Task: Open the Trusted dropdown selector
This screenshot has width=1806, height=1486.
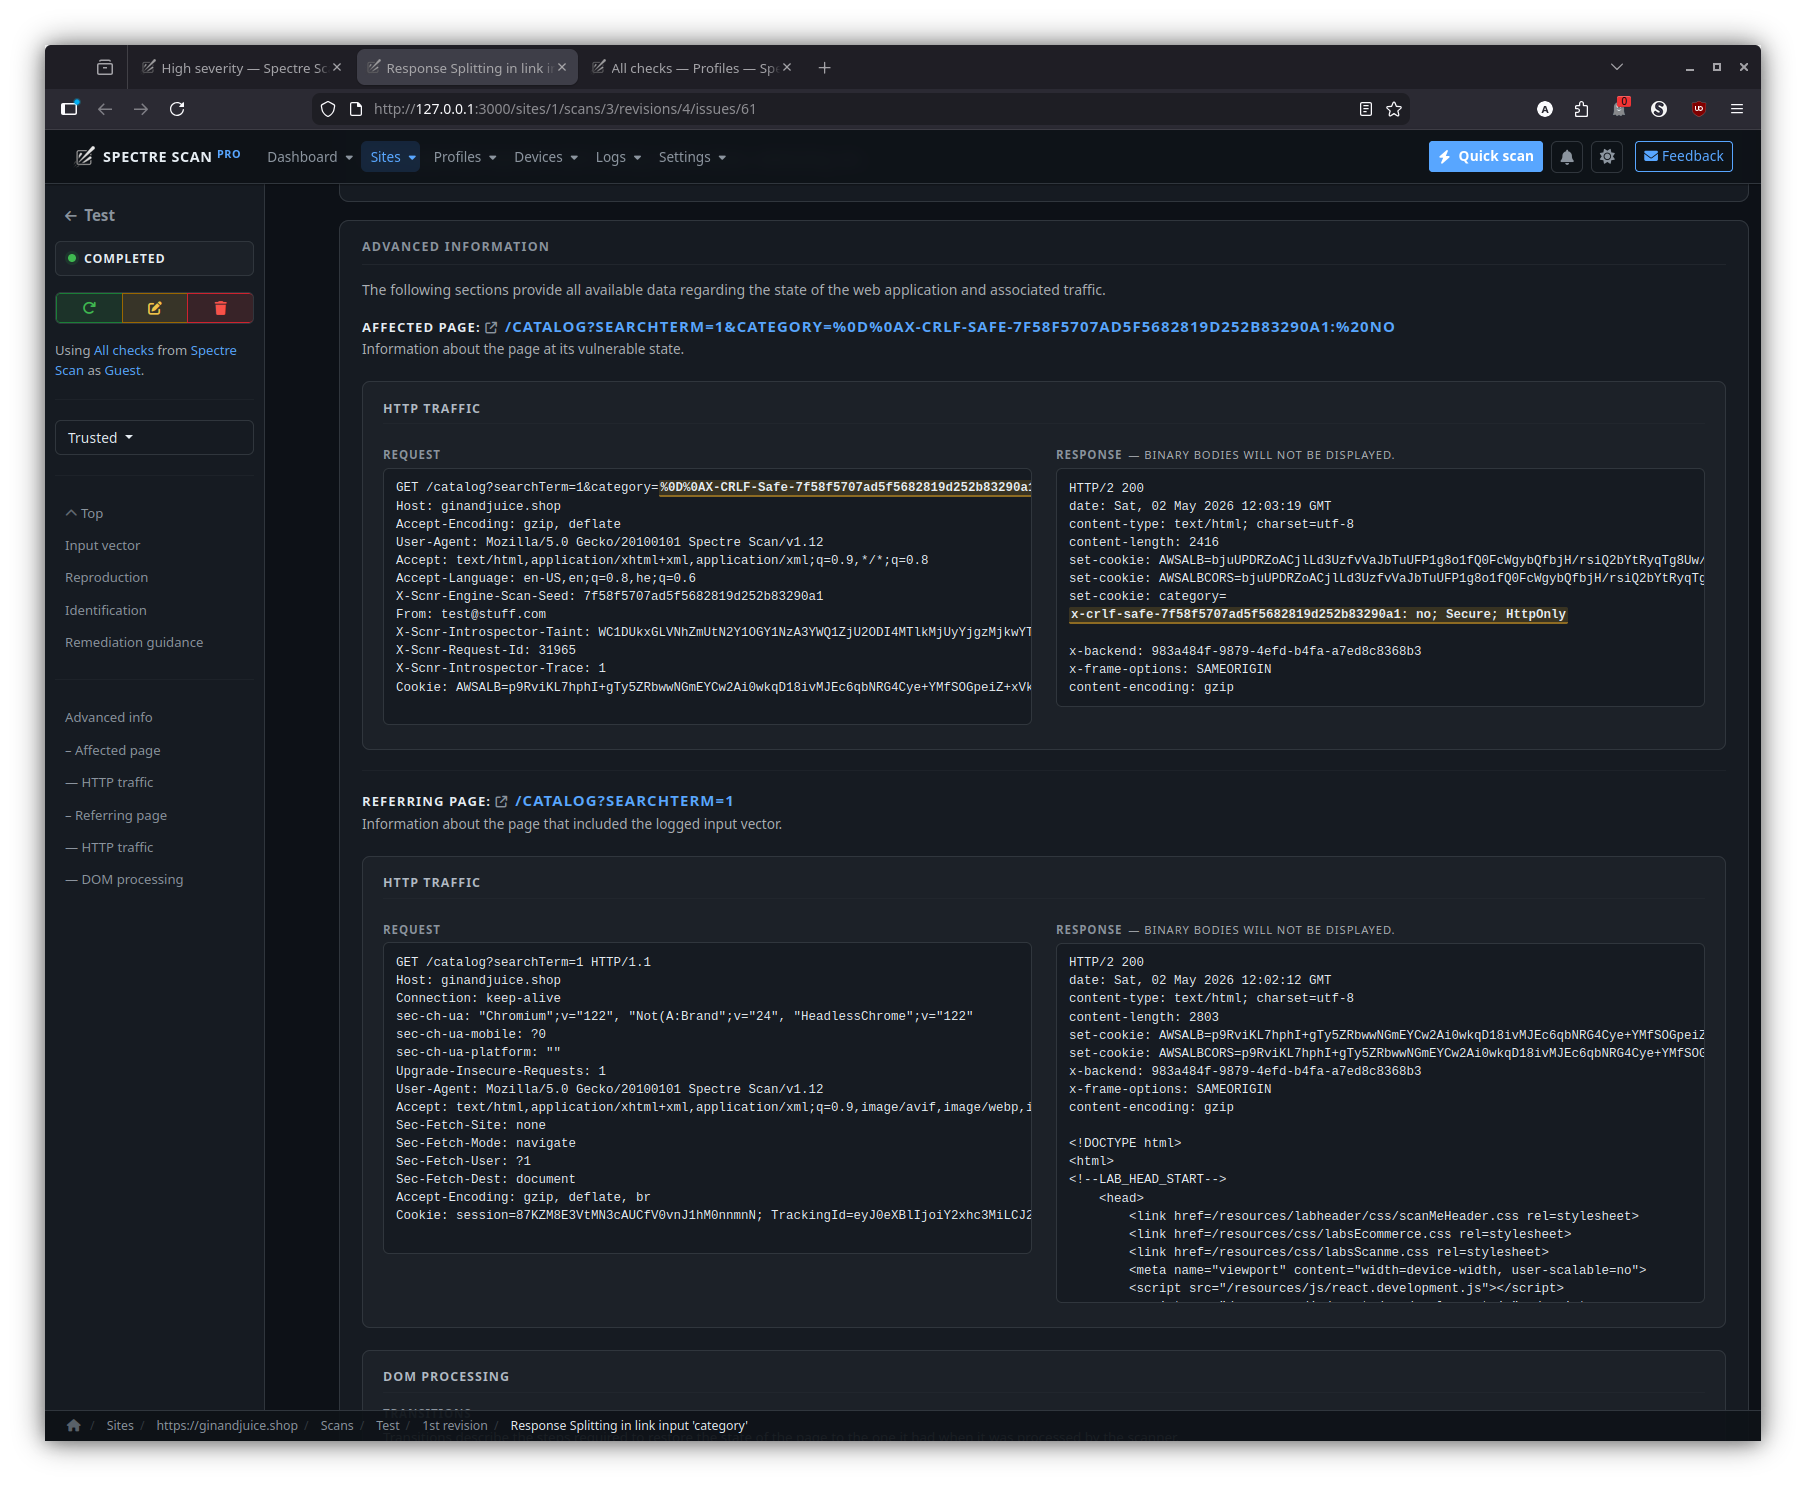Action: [154, 438]
